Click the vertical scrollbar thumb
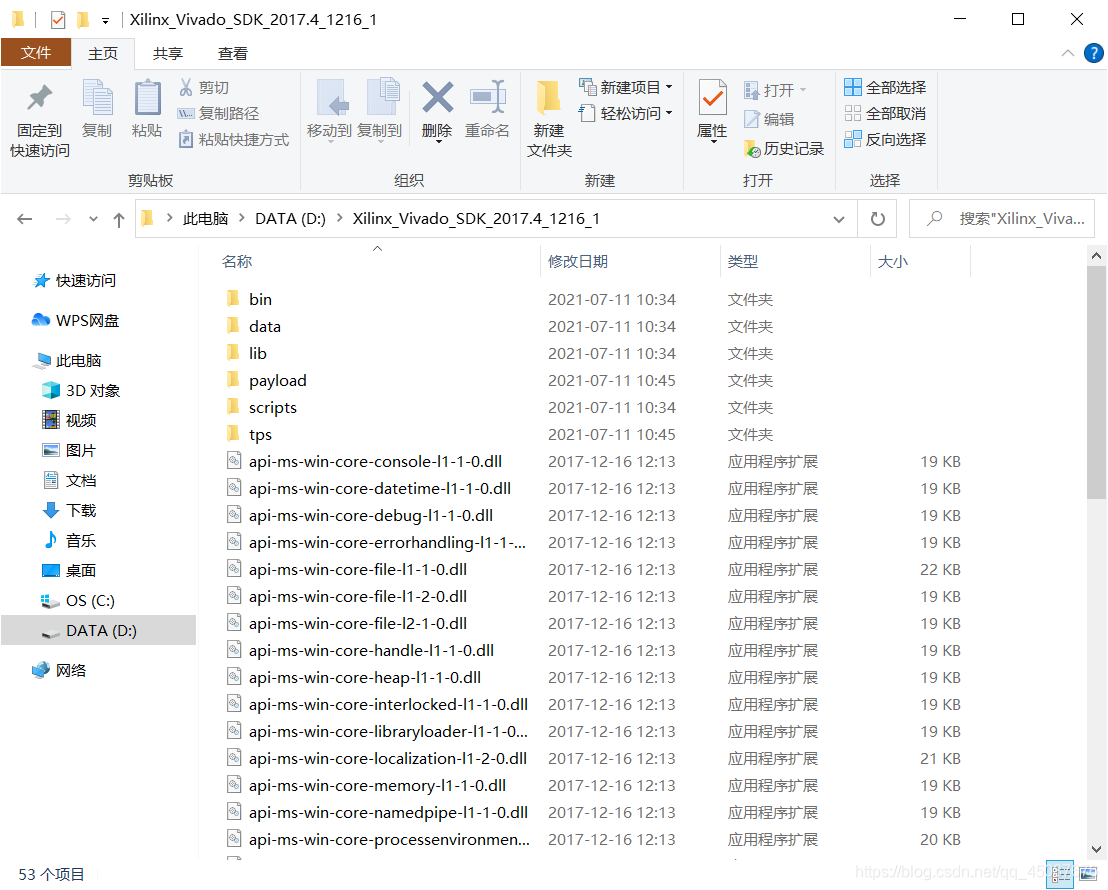 coord(1097,382)
